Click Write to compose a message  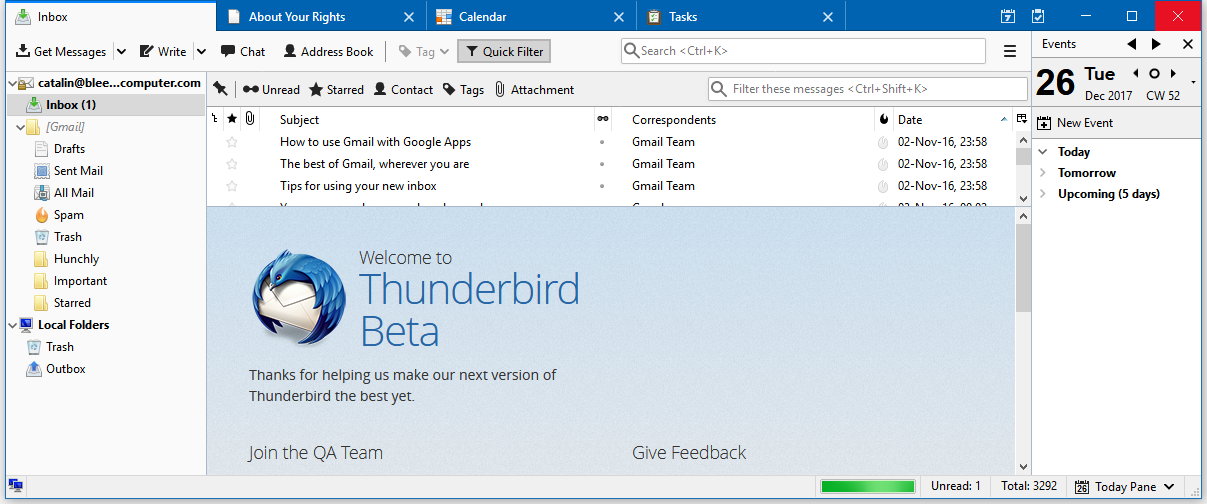pyautogui.click(x=163, y=51)
